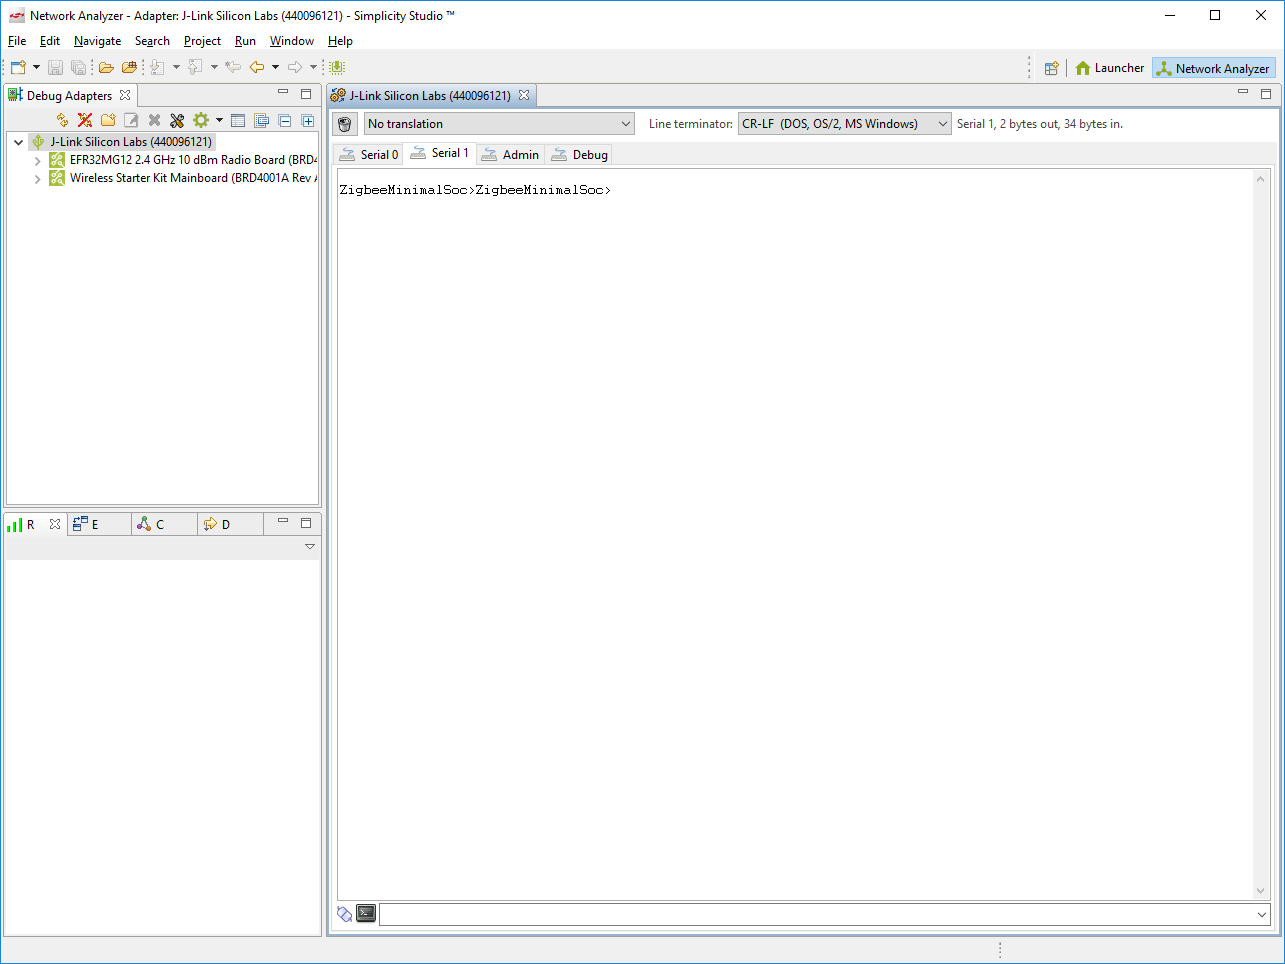Image resolution: width=1285 pixels, height=964 pixels.
Task: Close the Debug Adapters view tab
Action: 125,95
